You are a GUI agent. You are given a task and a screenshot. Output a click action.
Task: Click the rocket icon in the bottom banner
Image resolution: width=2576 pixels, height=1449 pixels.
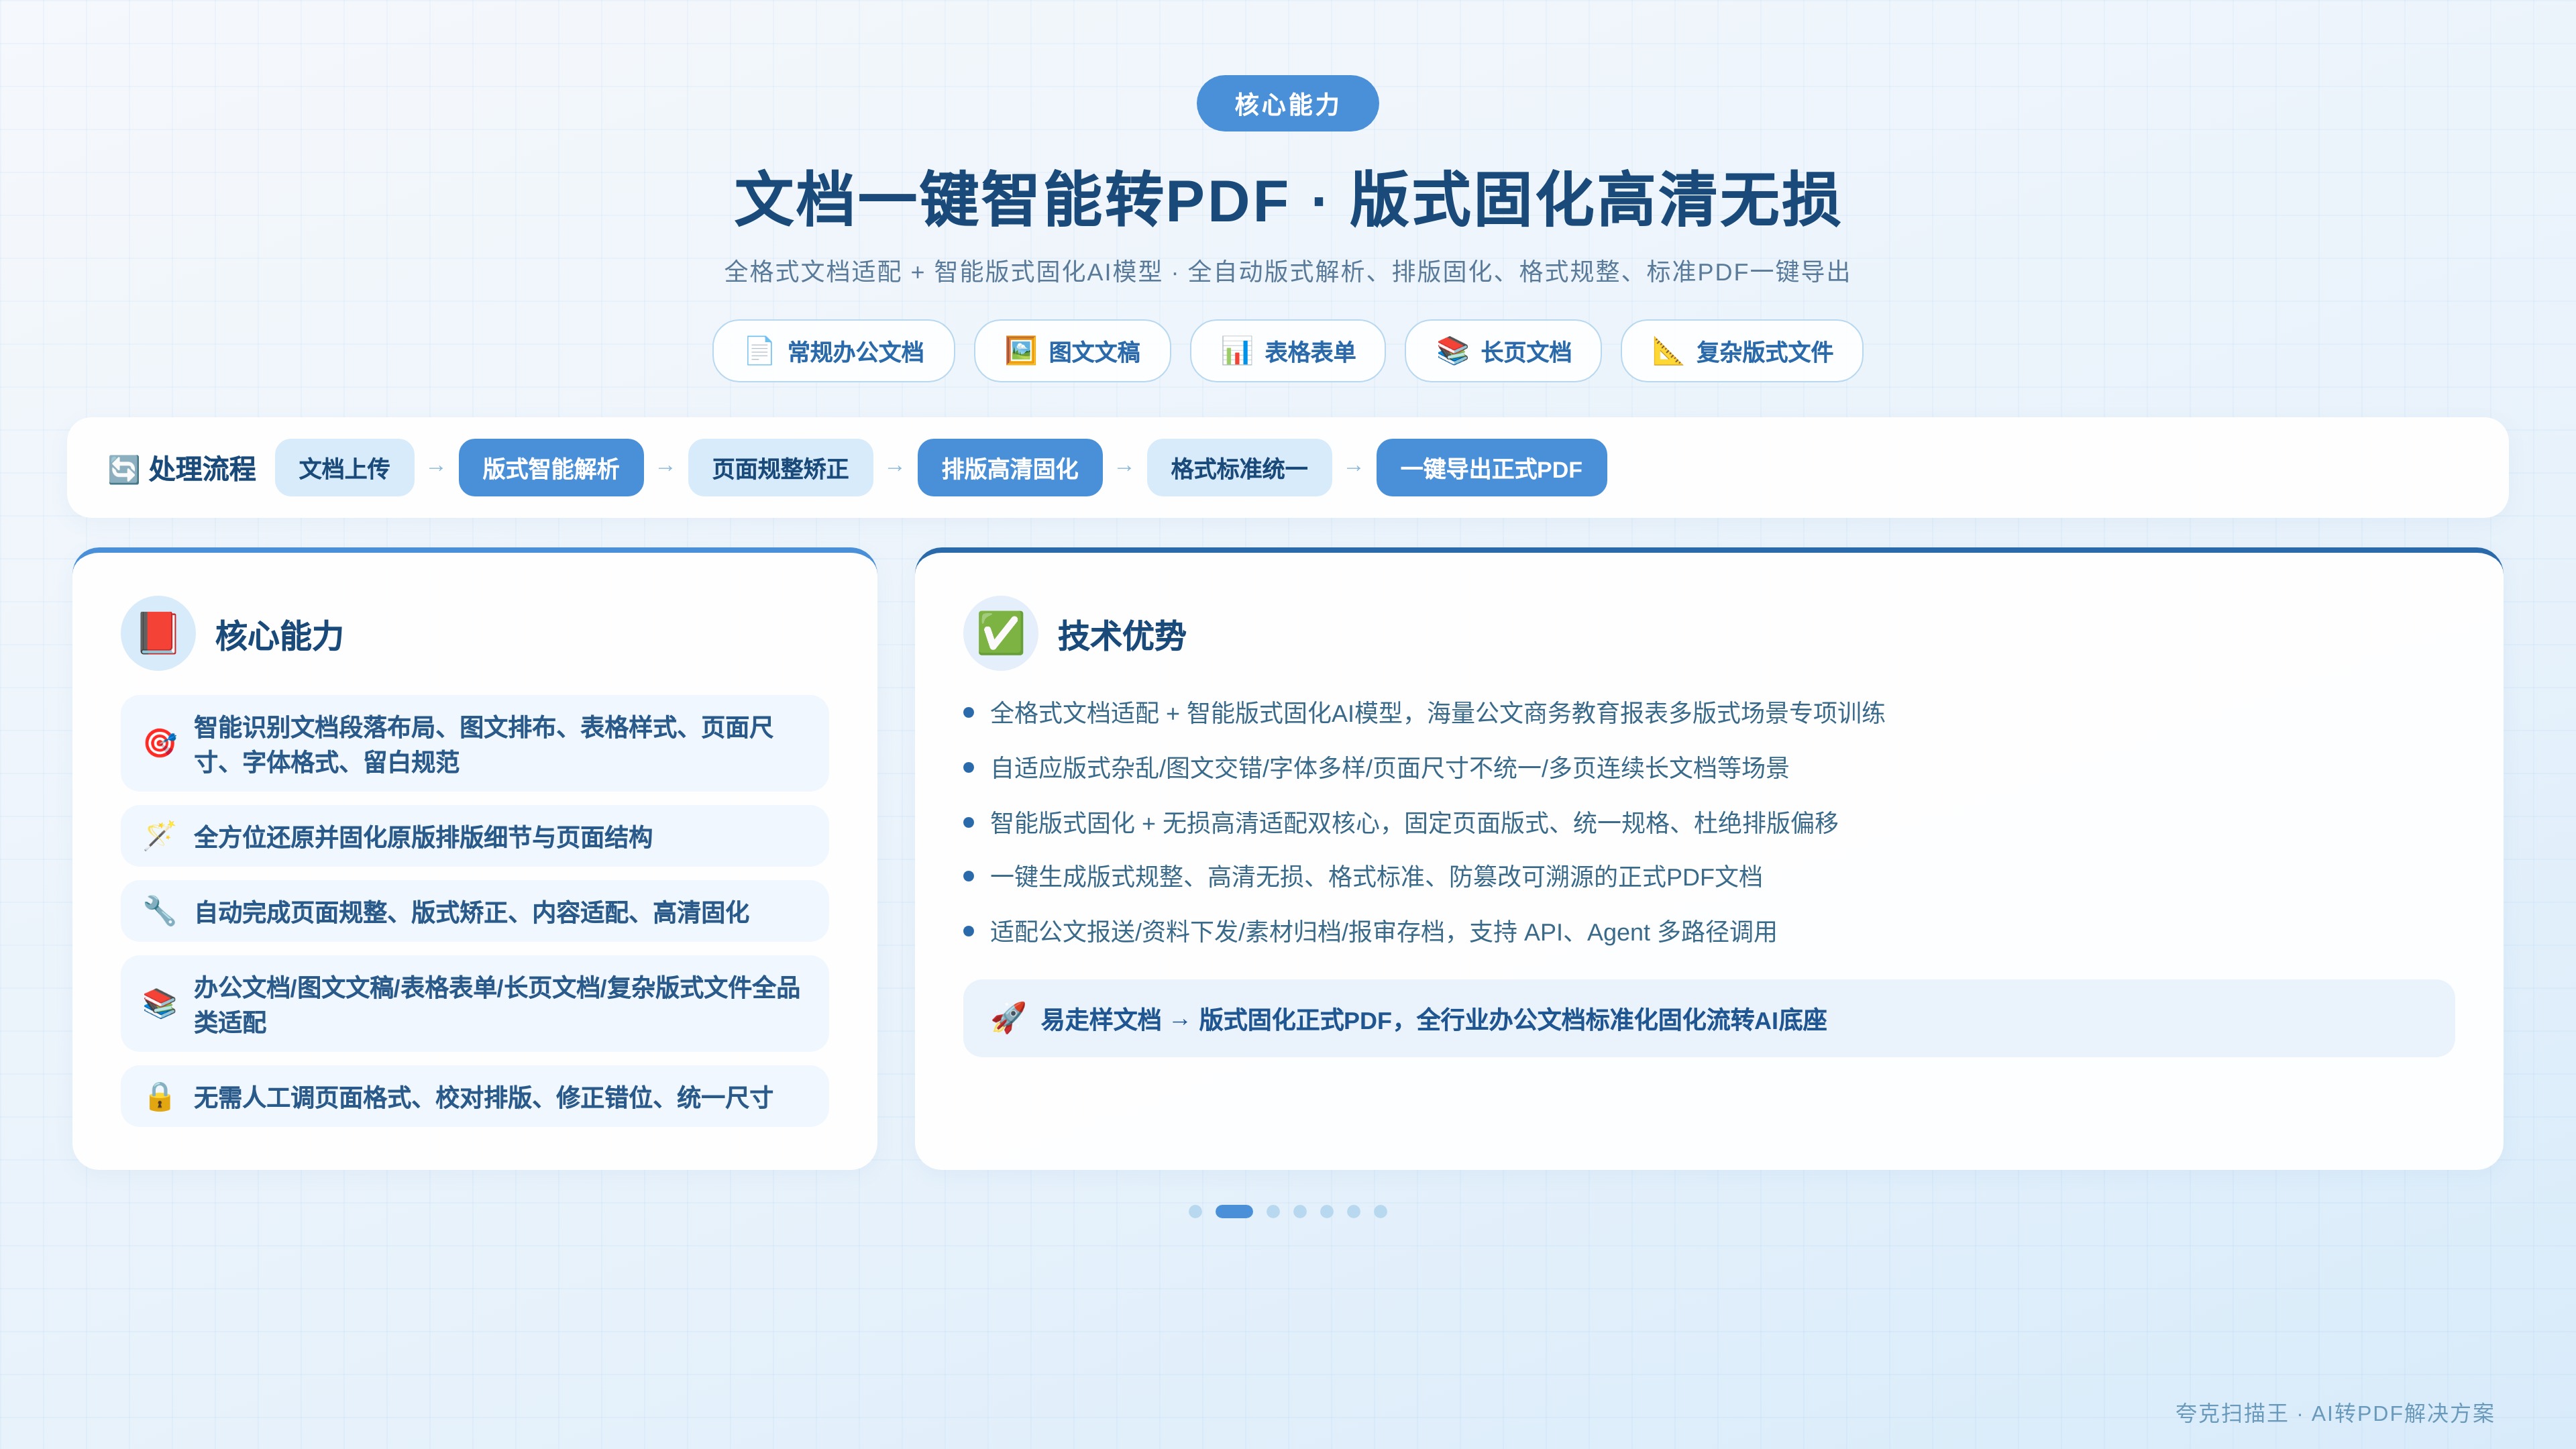(x=1008, y=1018)
